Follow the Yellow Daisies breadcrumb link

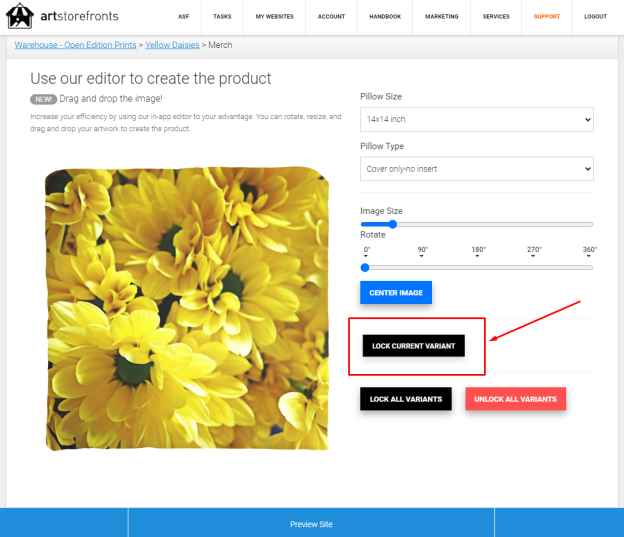click(172, 45)
